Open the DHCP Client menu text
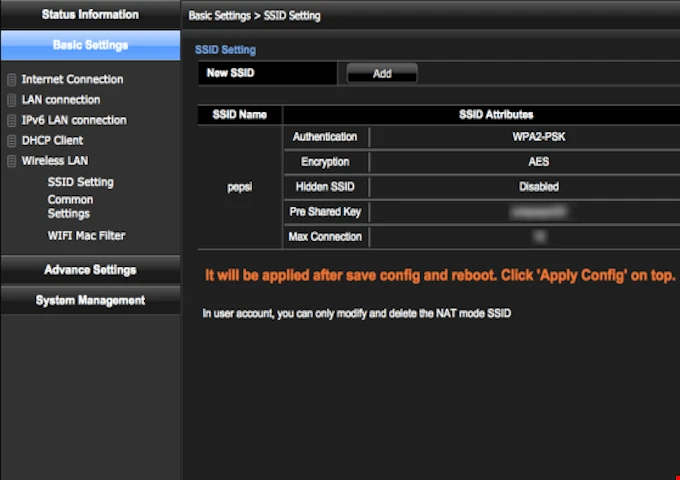680x480 pixels. [52, 141]
